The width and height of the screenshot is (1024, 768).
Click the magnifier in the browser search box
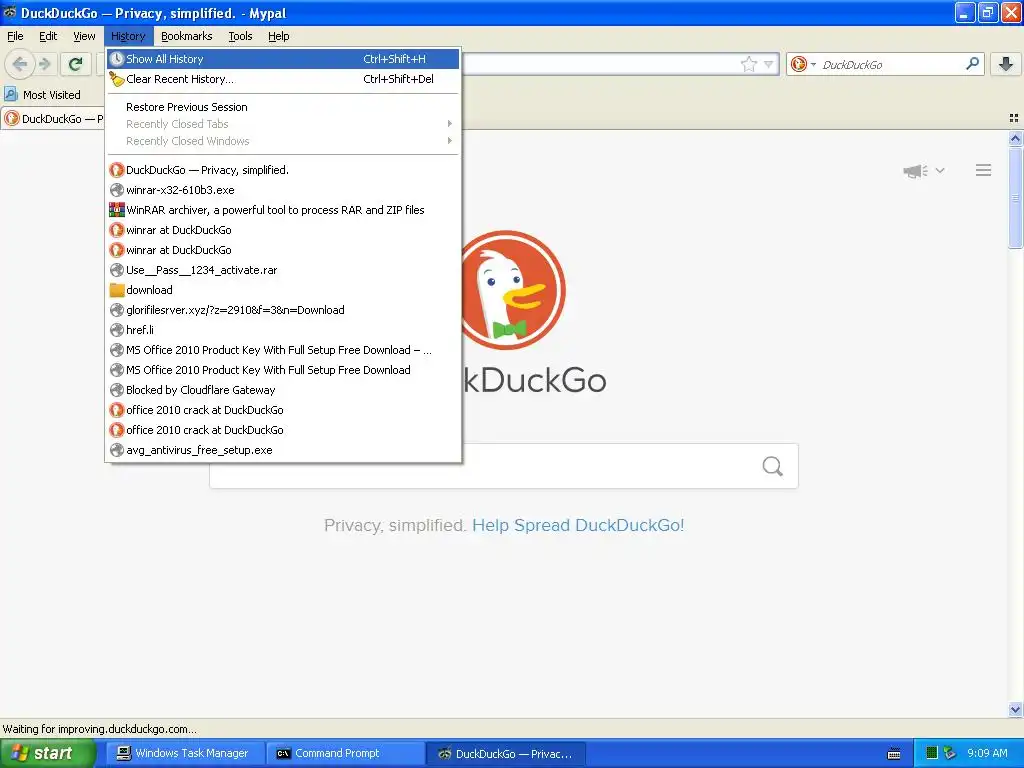[x=972, y=64]
